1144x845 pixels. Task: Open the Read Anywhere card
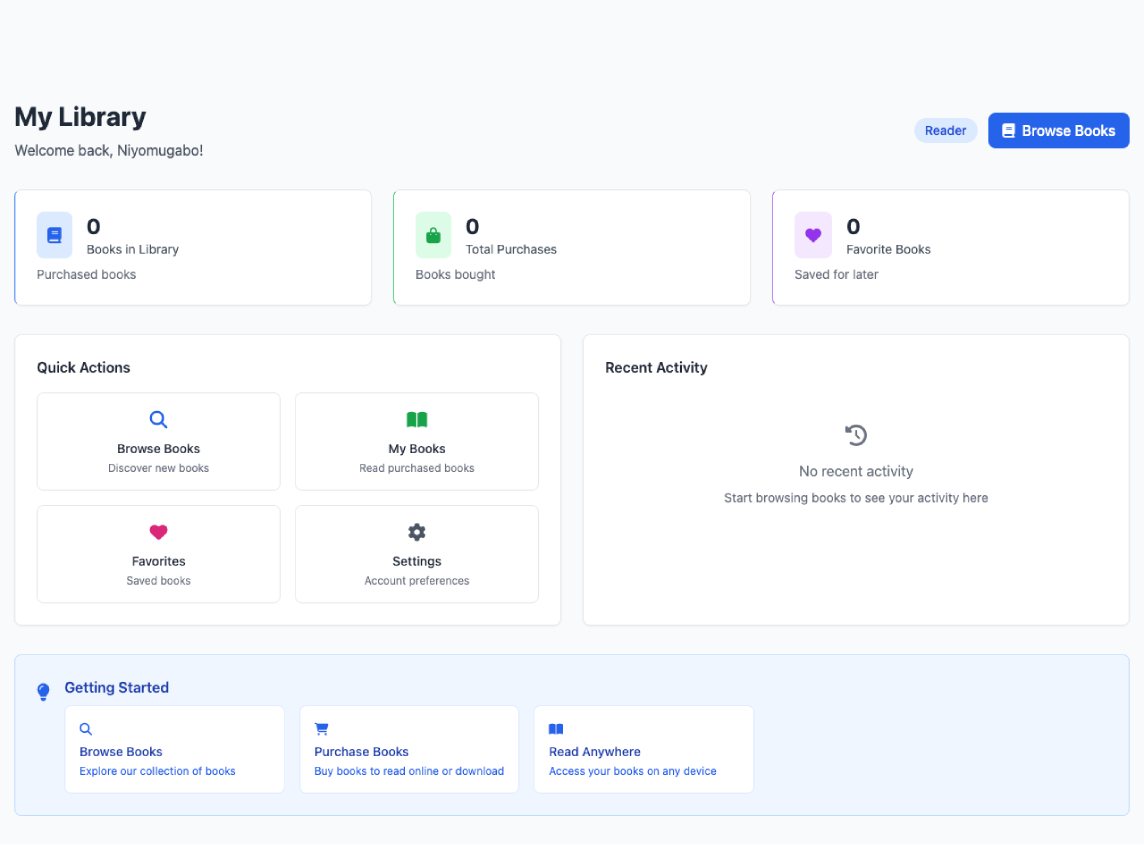click(x=643, y=749)
